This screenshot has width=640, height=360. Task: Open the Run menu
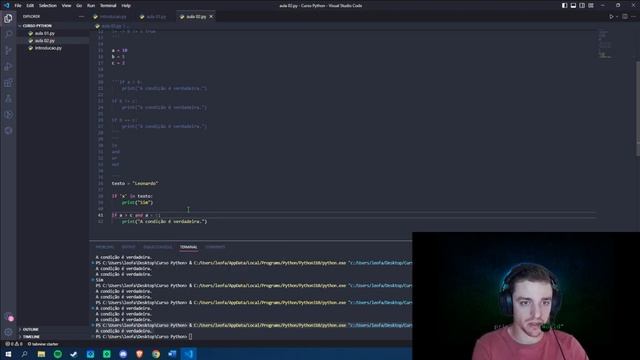[91, 6]
